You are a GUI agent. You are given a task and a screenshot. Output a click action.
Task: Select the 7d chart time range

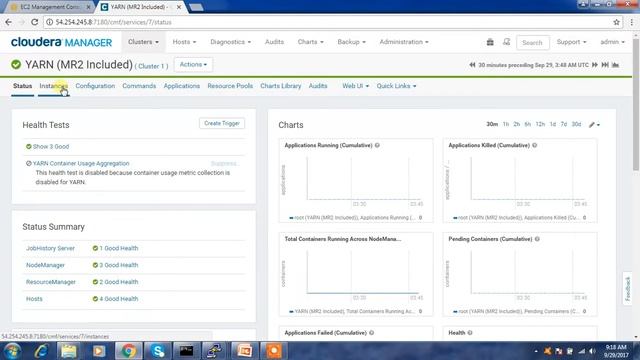[564, 124]
